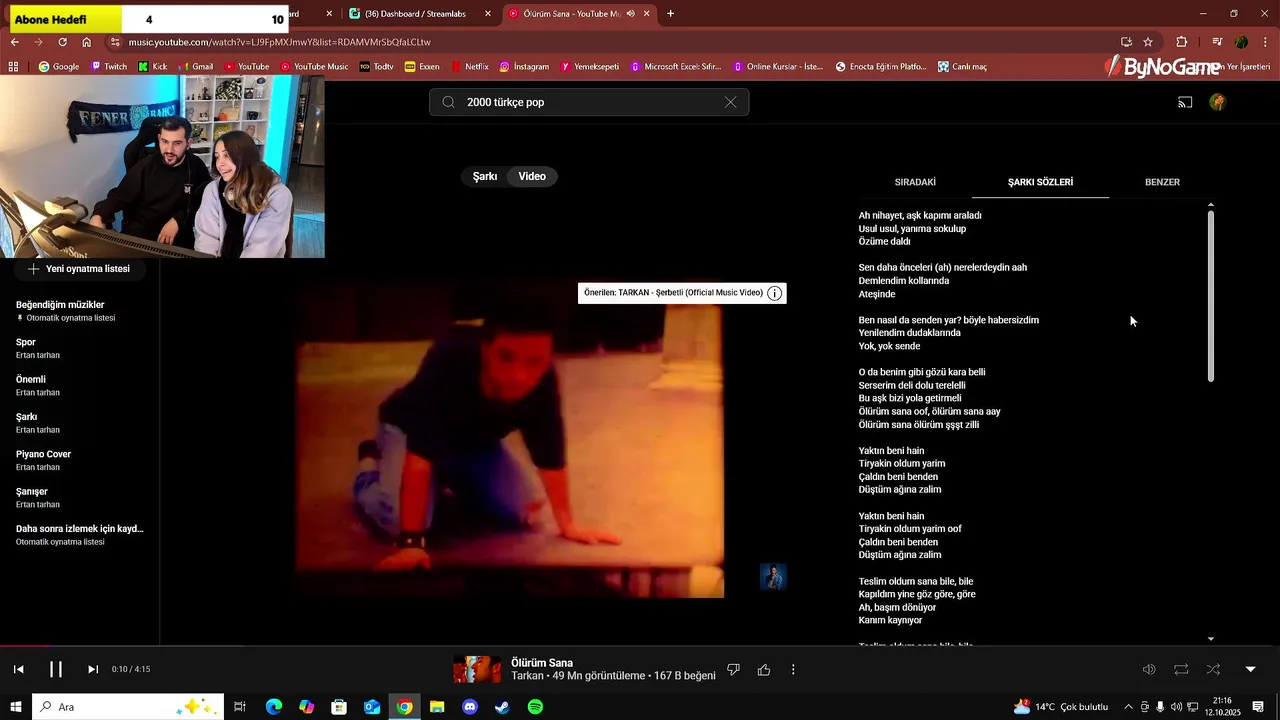Screen dimensions: 1280x720
Task: Open the Chrome extensions puzzle icon
Action: [x=1182, y=42]
